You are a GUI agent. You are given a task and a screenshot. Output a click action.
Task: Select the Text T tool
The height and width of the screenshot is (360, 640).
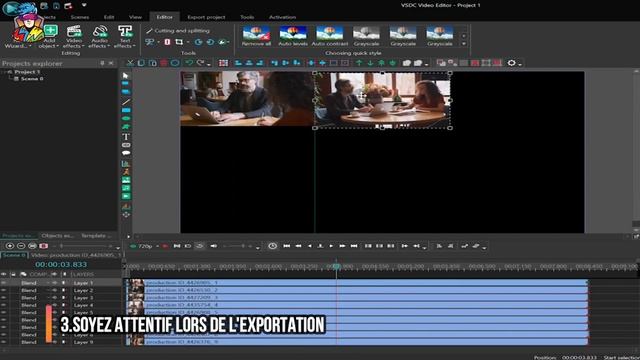pos(126,136)
